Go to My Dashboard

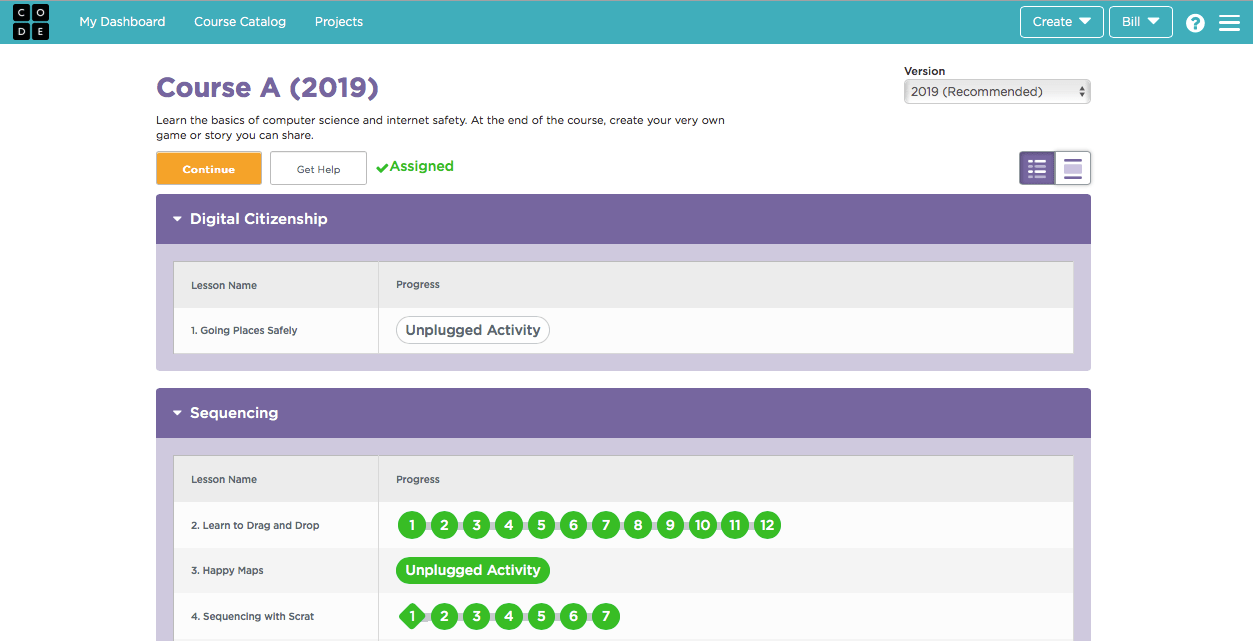coord(121,21)
